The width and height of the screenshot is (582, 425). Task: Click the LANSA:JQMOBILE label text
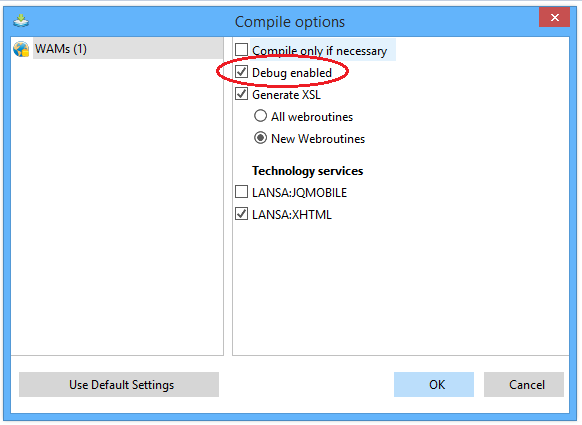(x=299, y=193)
